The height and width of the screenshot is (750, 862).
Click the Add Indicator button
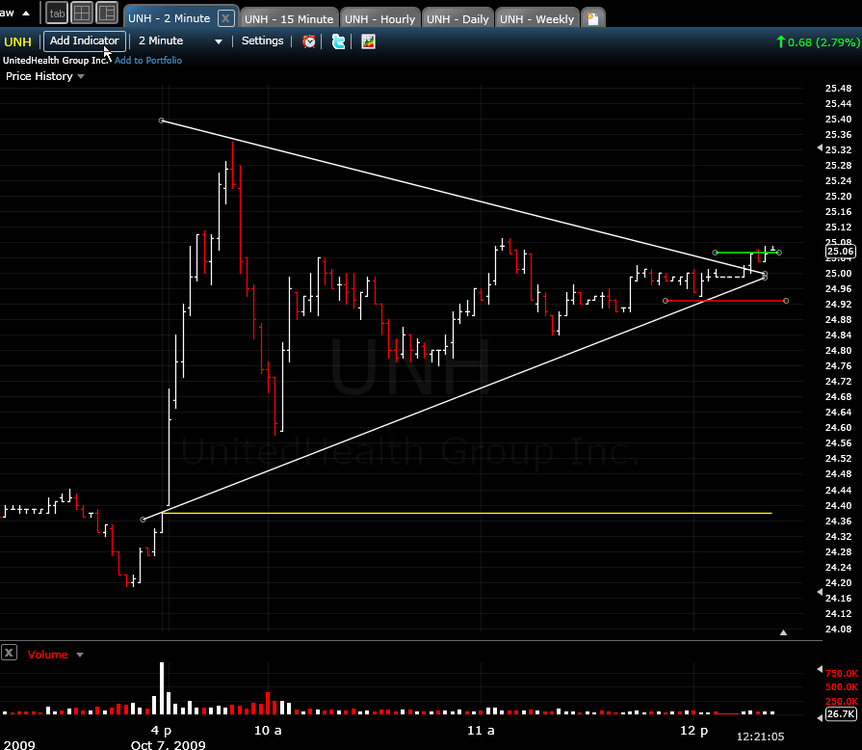pyautogui.click(x=84, y=41)
